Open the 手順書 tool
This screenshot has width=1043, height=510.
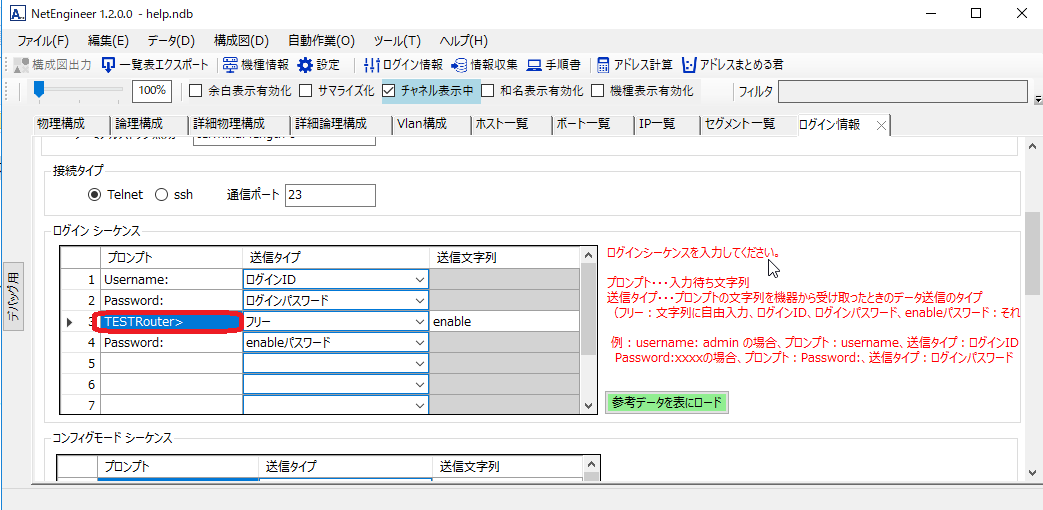click(x=535, y=65)
